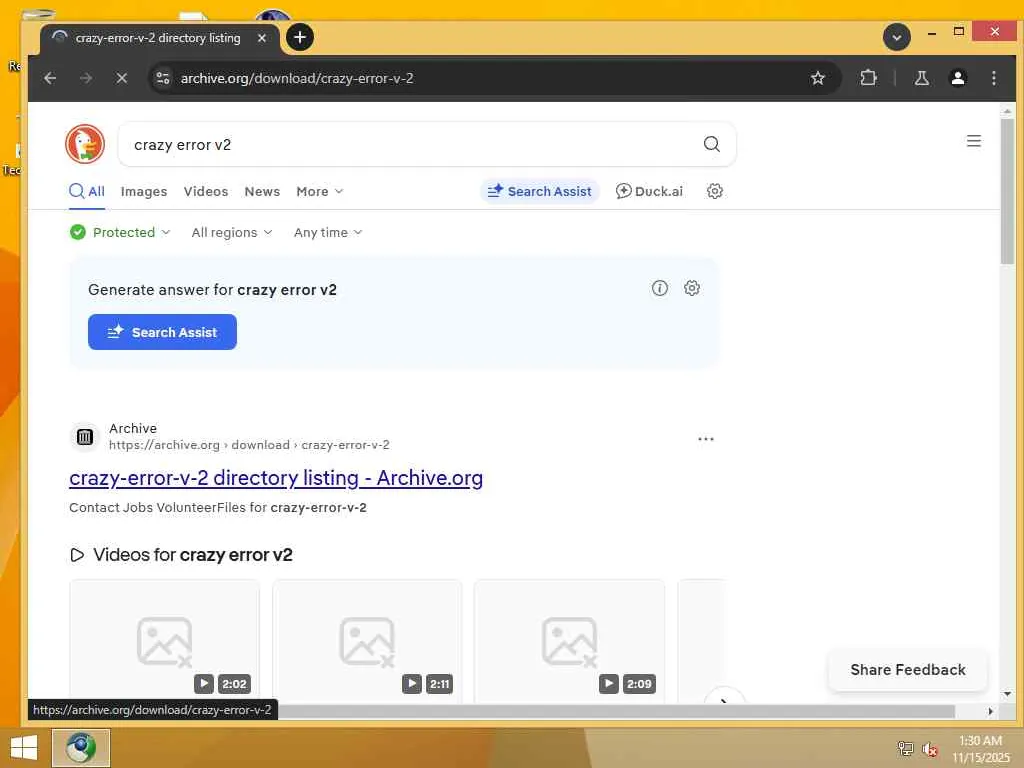Switch to the Videos tab
1024x768 pixels.
[x=206, y=191]
